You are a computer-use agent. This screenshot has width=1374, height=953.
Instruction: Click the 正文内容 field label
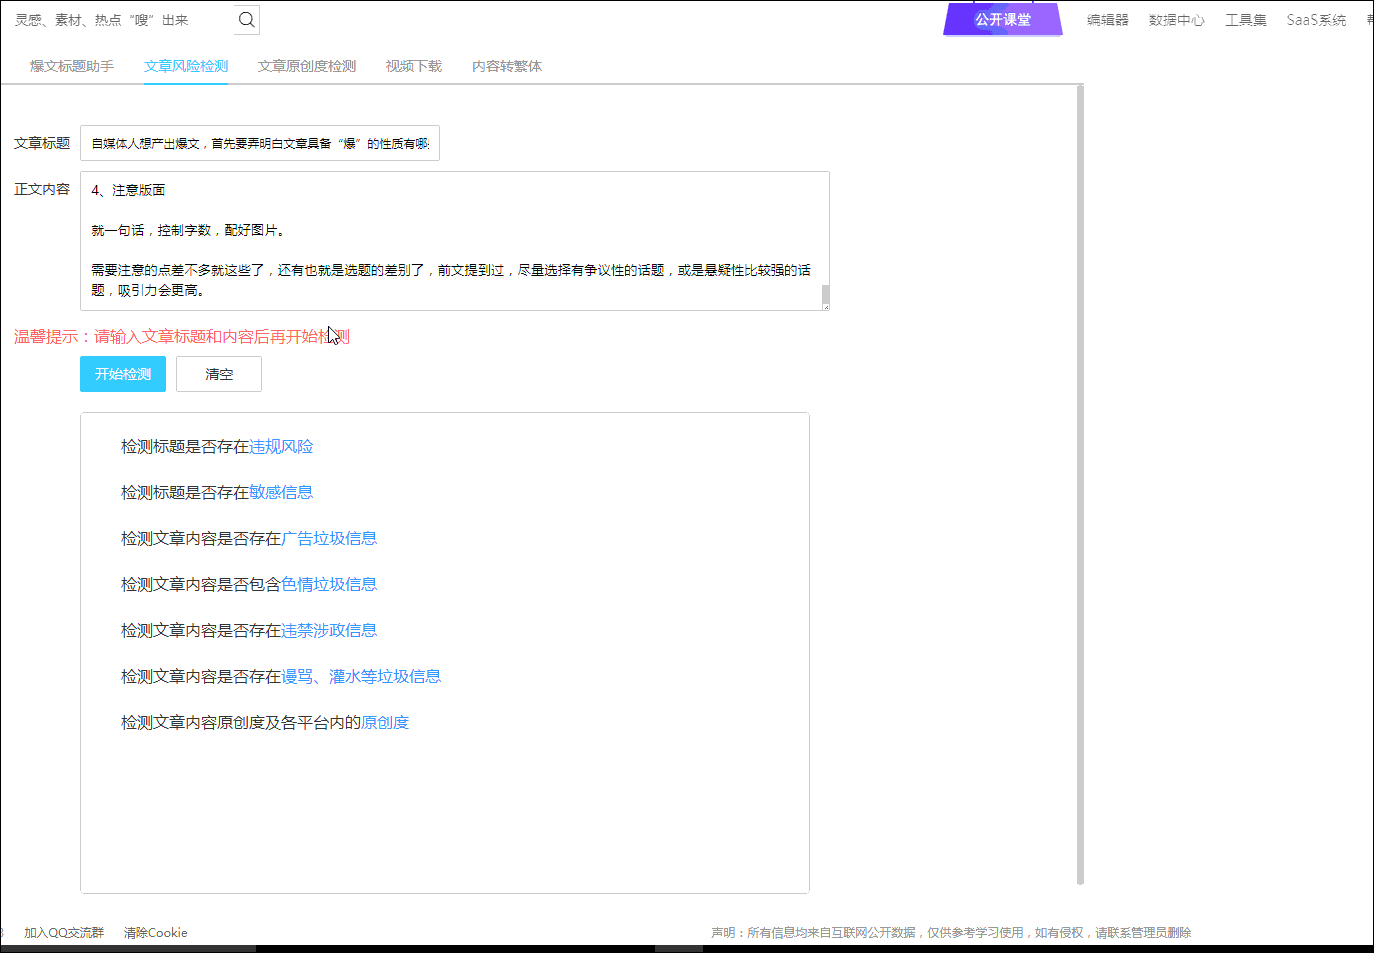(x=42, y=189)
